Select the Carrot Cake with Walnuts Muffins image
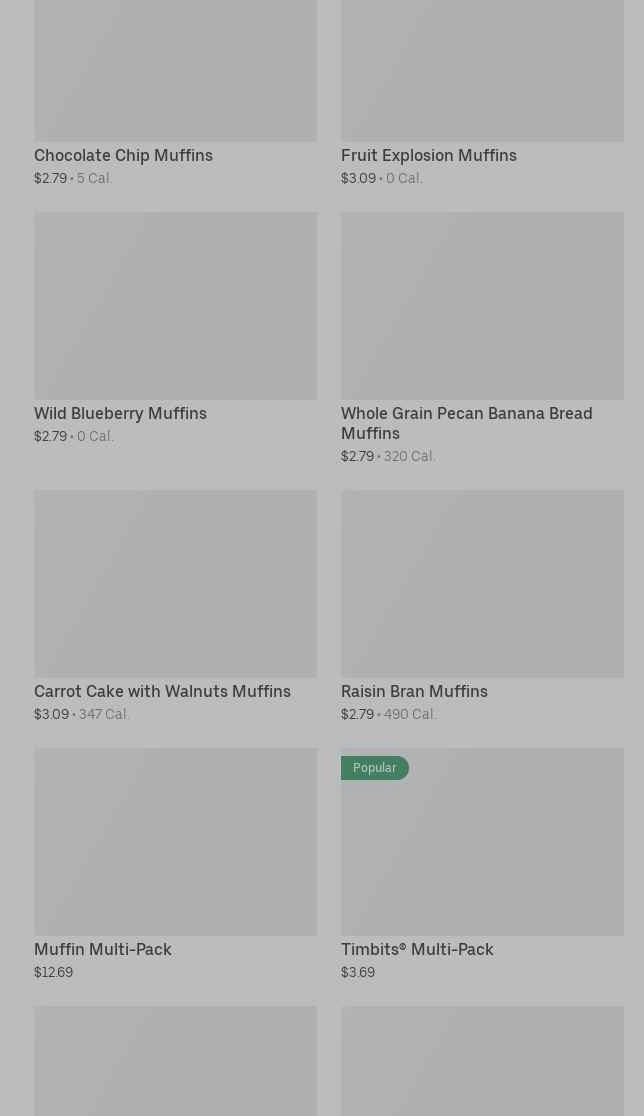The height and width of the screenshot is (1116, 644). tap(175, 583)
